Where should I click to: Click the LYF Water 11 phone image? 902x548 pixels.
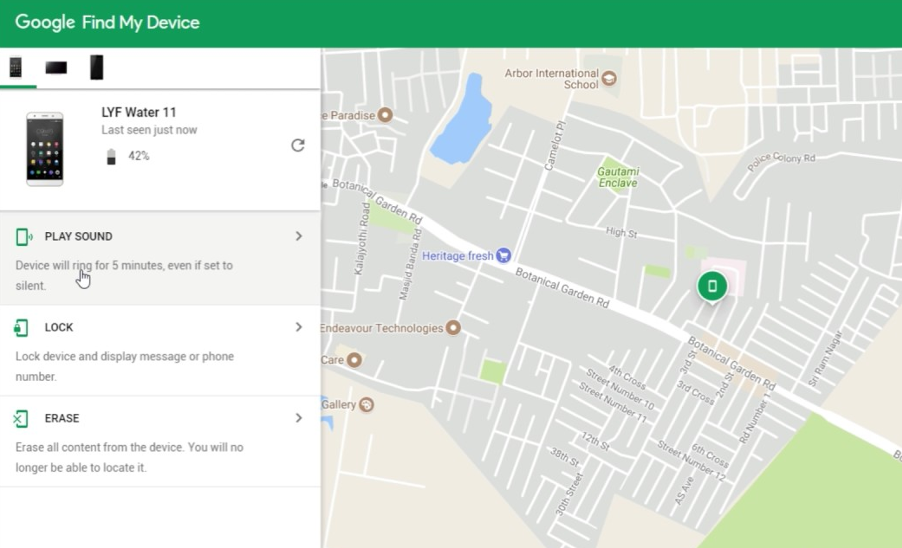[45, 149]
